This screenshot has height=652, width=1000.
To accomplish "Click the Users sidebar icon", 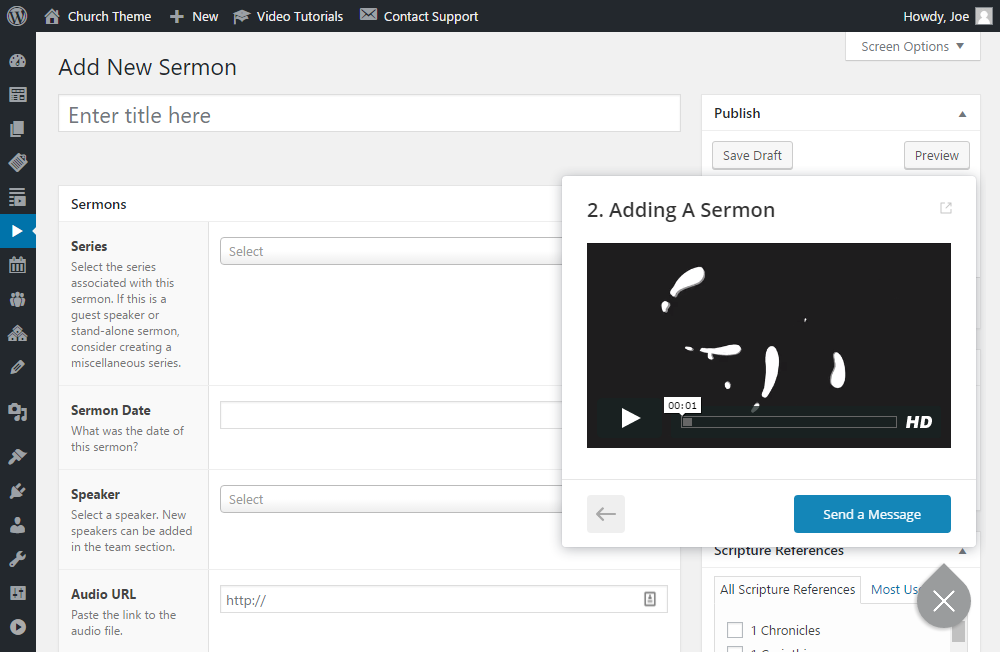I will [x=17, y=525].
